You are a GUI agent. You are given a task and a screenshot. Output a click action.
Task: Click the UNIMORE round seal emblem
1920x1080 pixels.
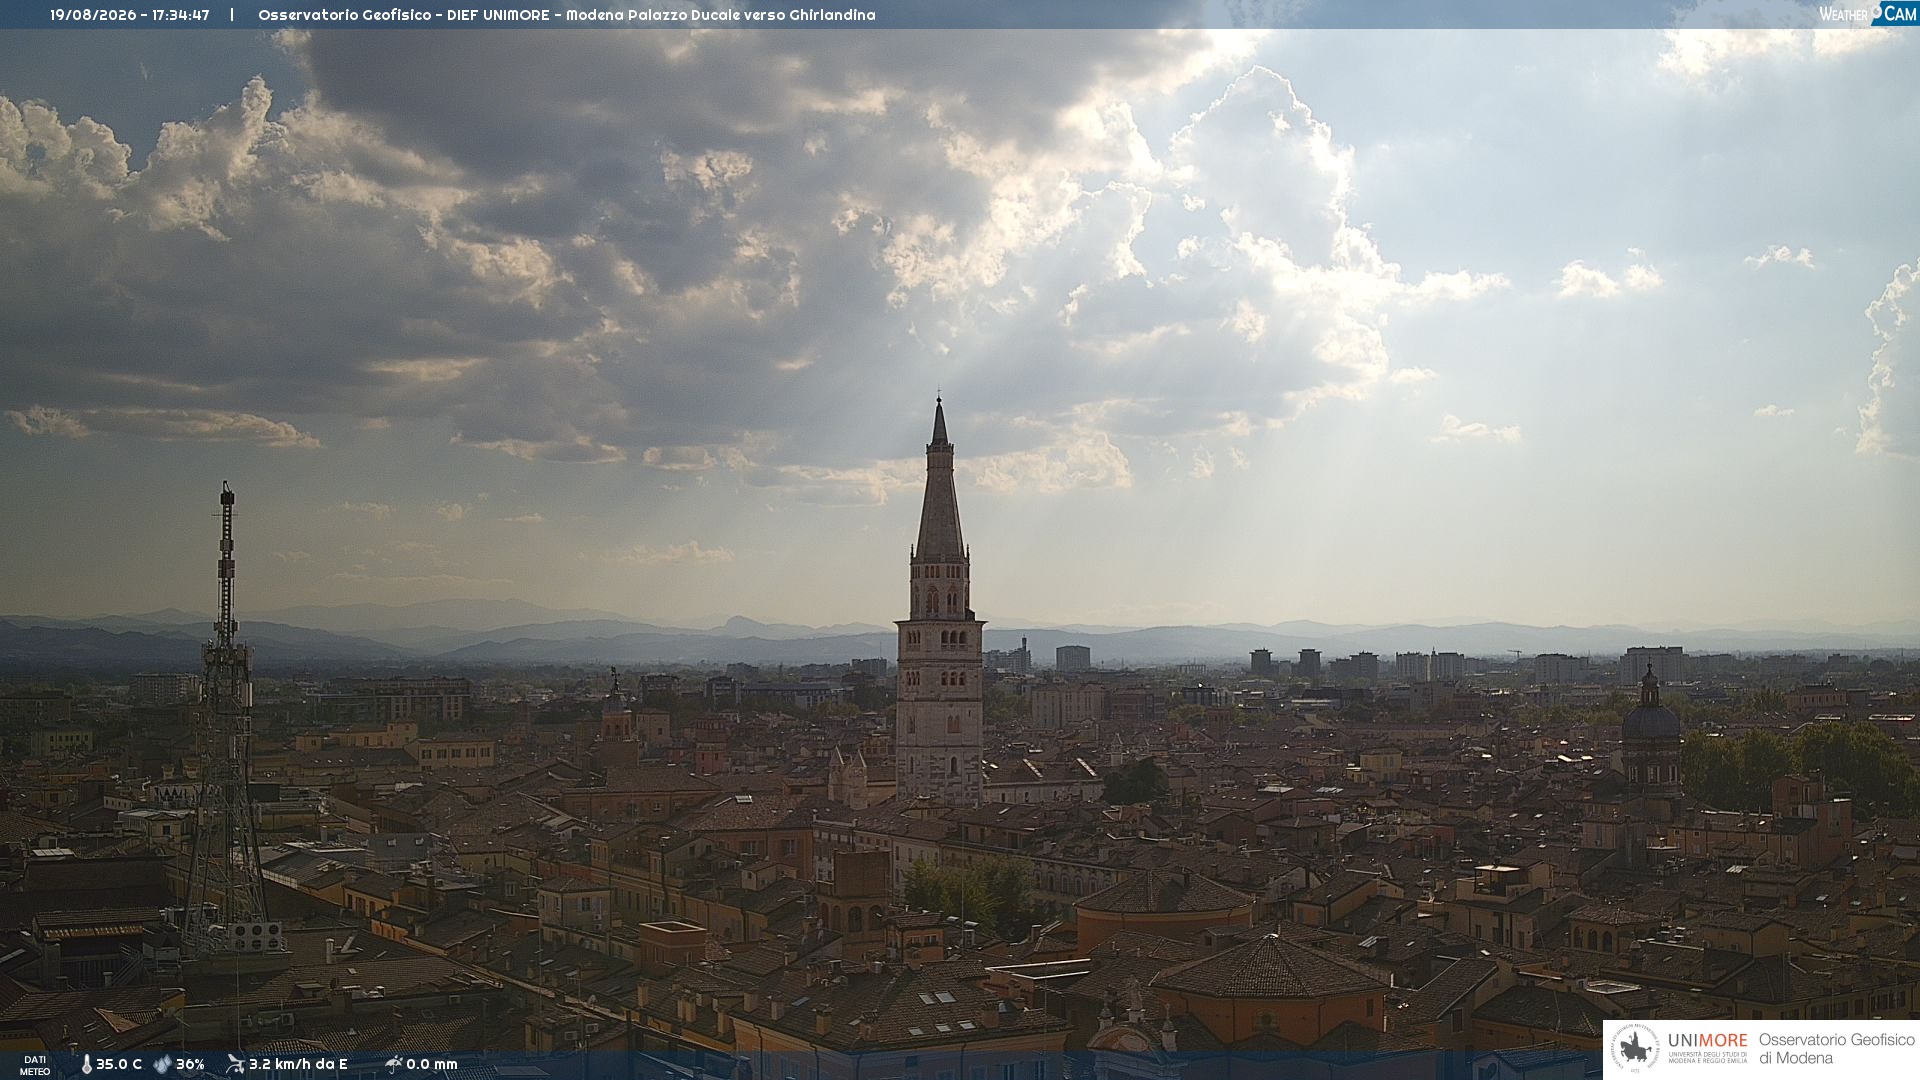(x=1635, y=1049)
